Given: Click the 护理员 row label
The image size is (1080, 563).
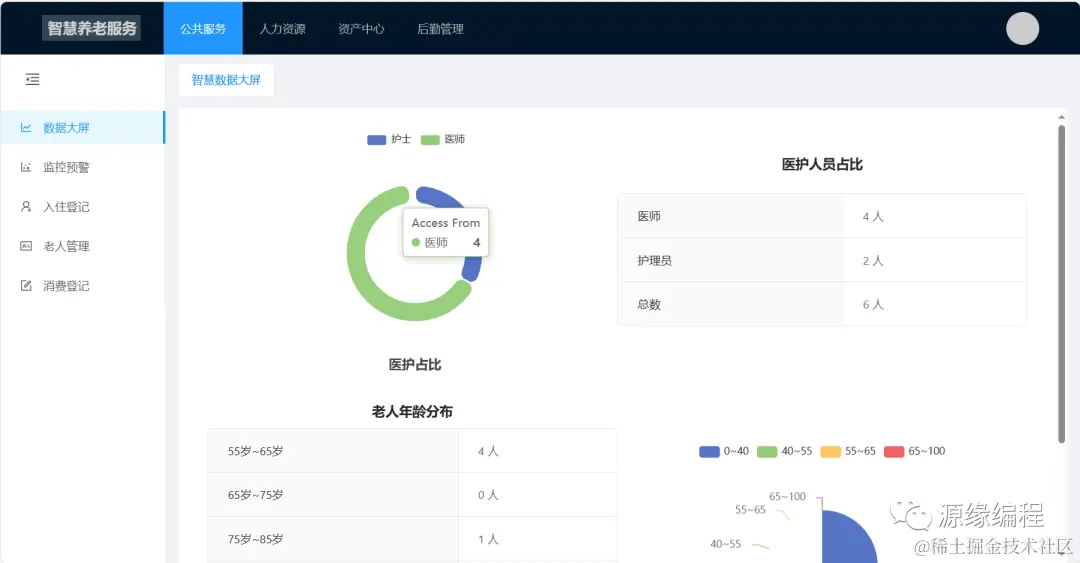Looking at the screenshot, I should click(x=654, y=260).
